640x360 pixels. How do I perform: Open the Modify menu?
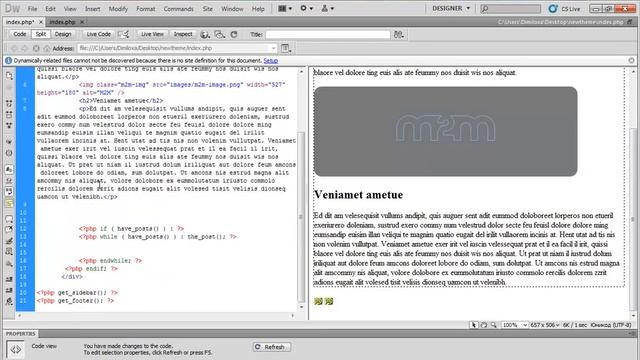(118, 9)
